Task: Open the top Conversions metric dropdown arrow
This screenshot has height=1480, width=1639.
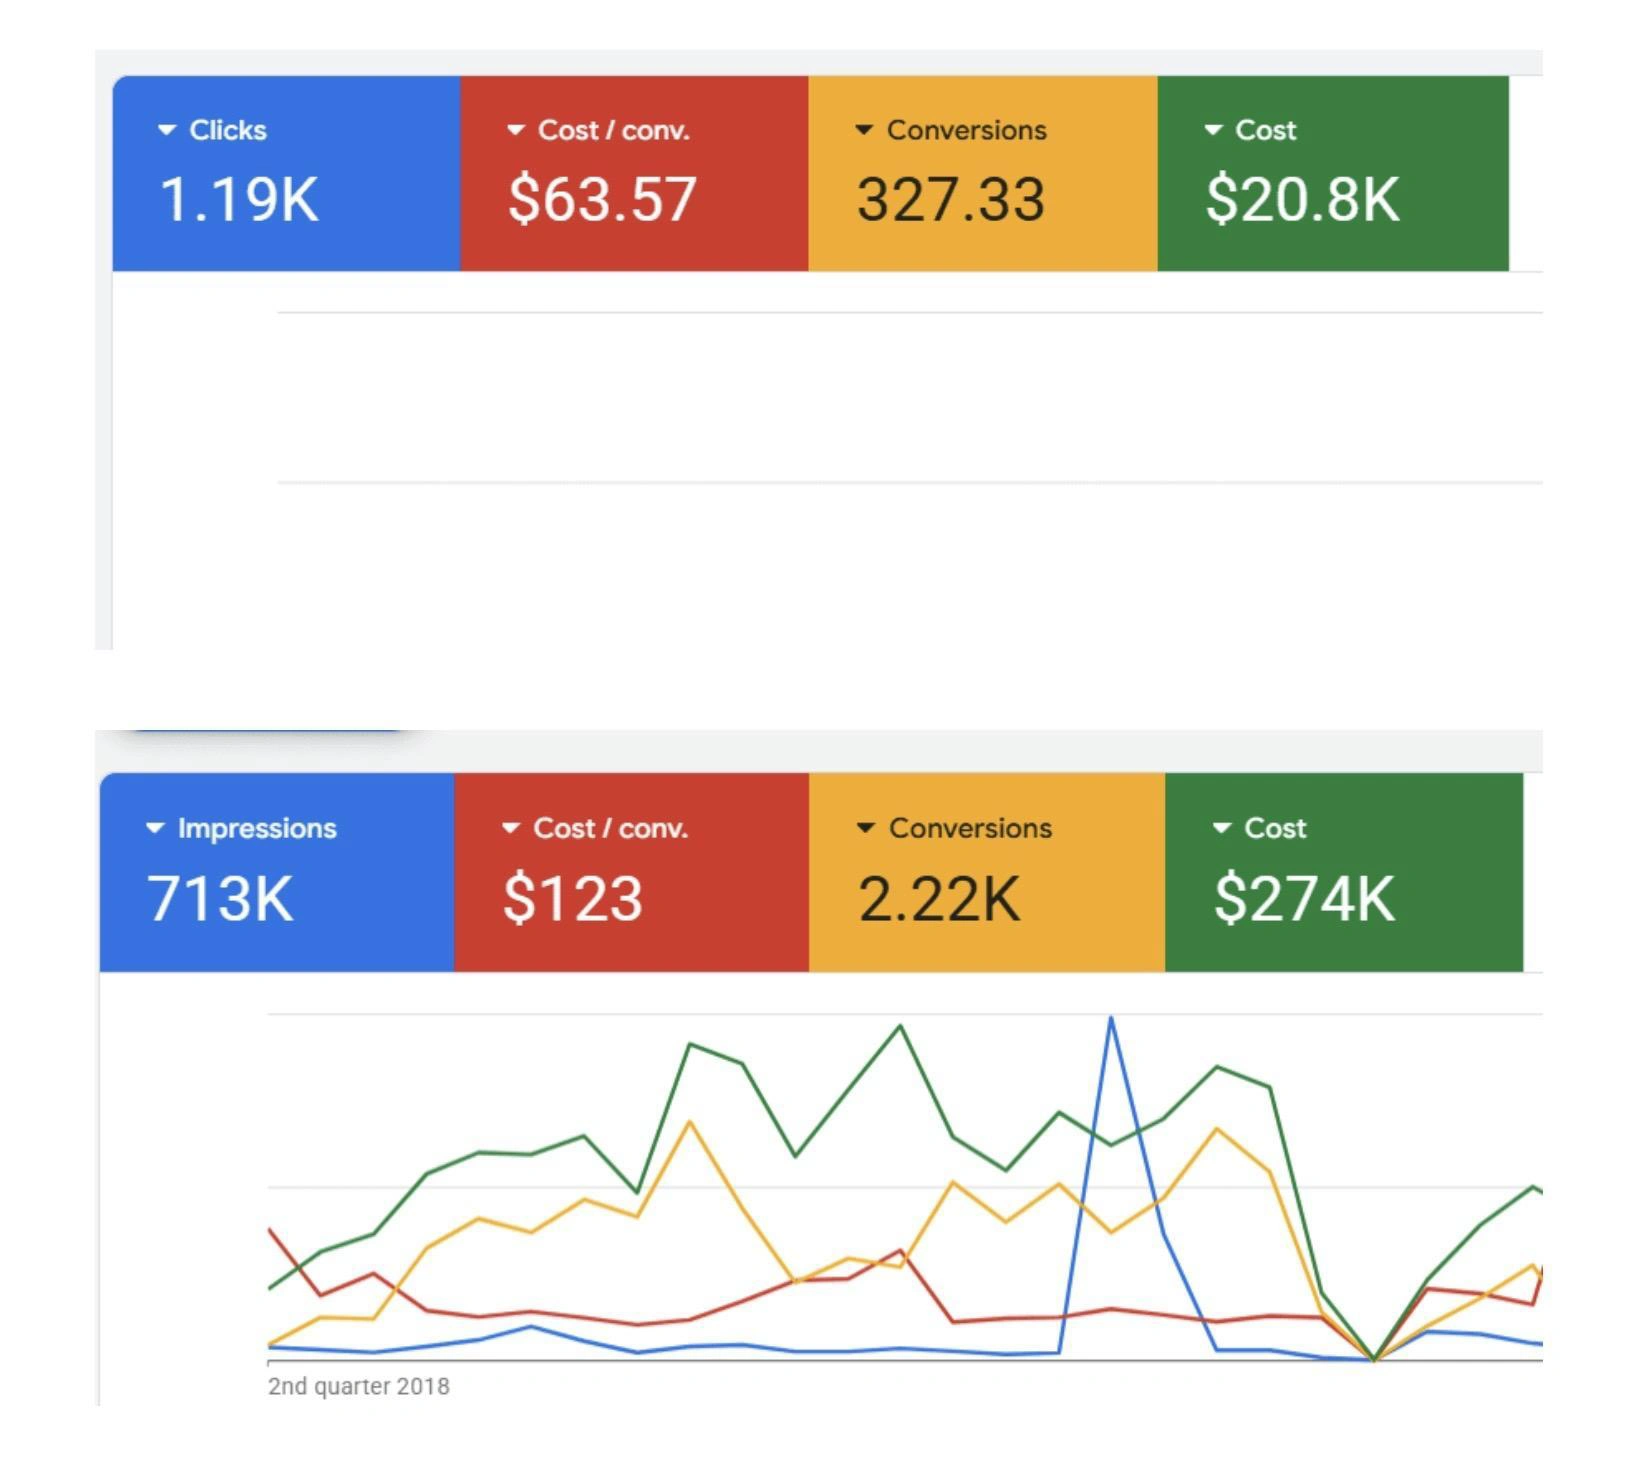Action: (864, 130)
